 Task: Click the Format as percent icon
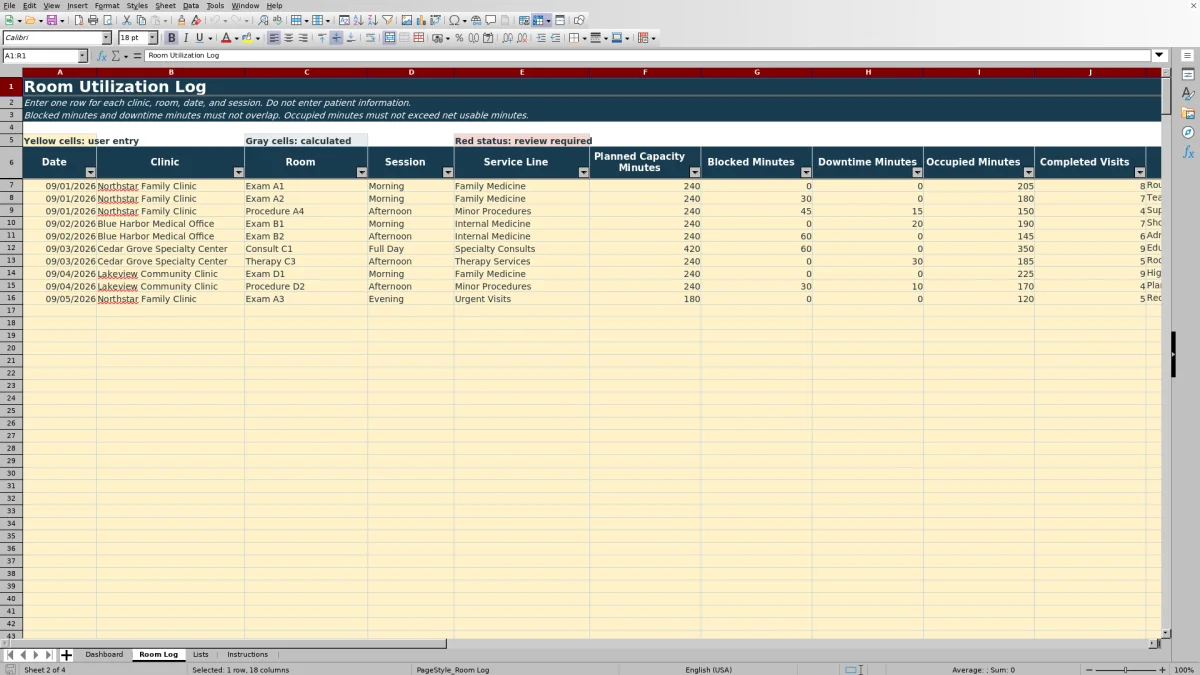coord(459,38)
